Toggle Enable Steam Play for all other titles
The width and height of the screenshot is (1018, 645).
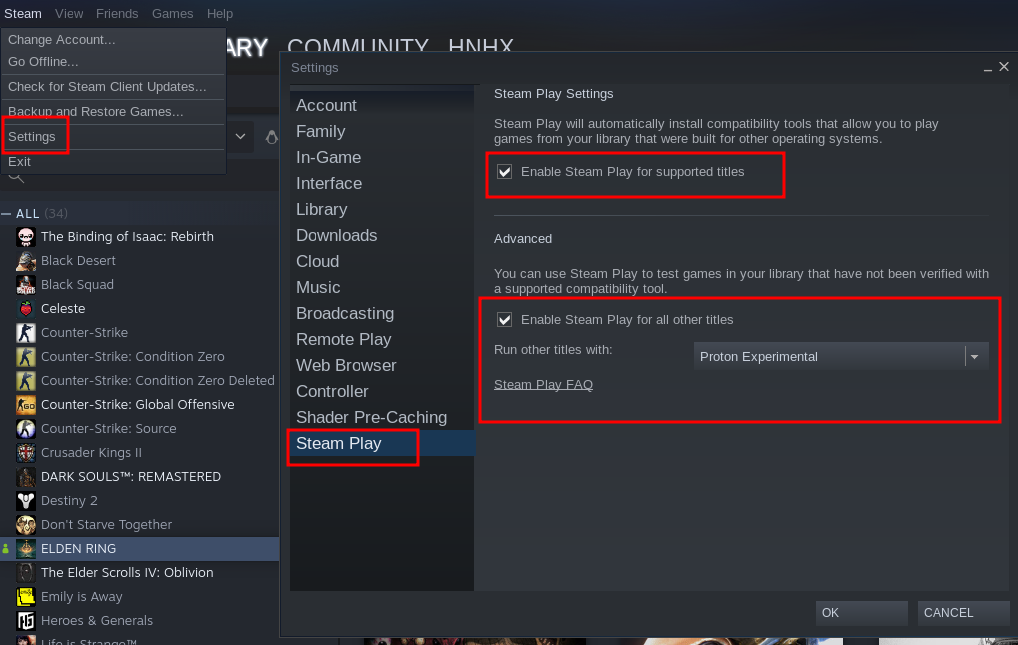coord(504,320)
